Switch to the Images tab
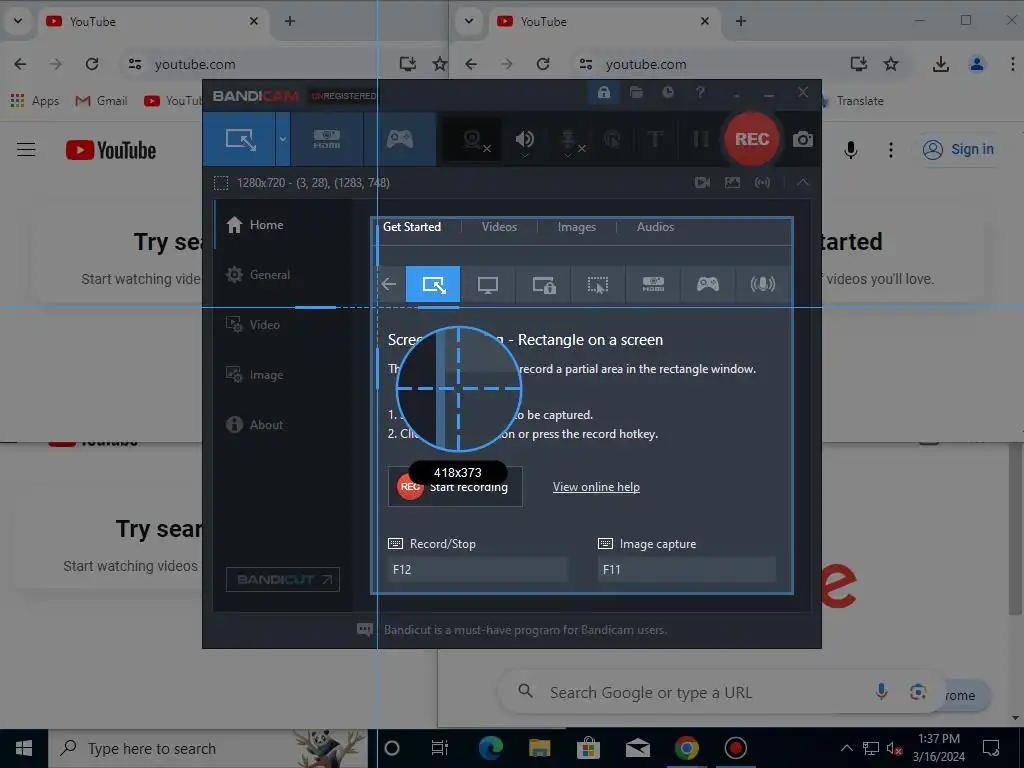Screen dimensions: 1024x768 577,227
